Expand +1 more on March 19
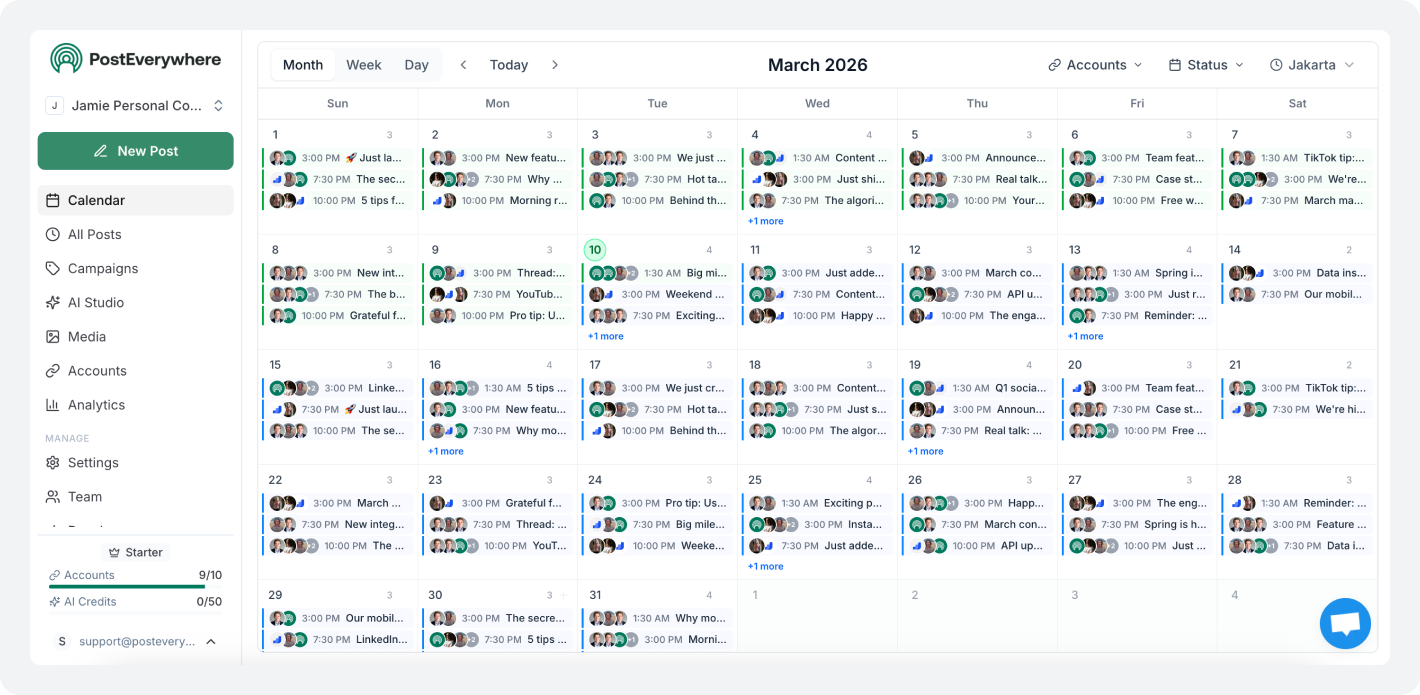This screenshot has height=695, width=1420. click(926, 451)
